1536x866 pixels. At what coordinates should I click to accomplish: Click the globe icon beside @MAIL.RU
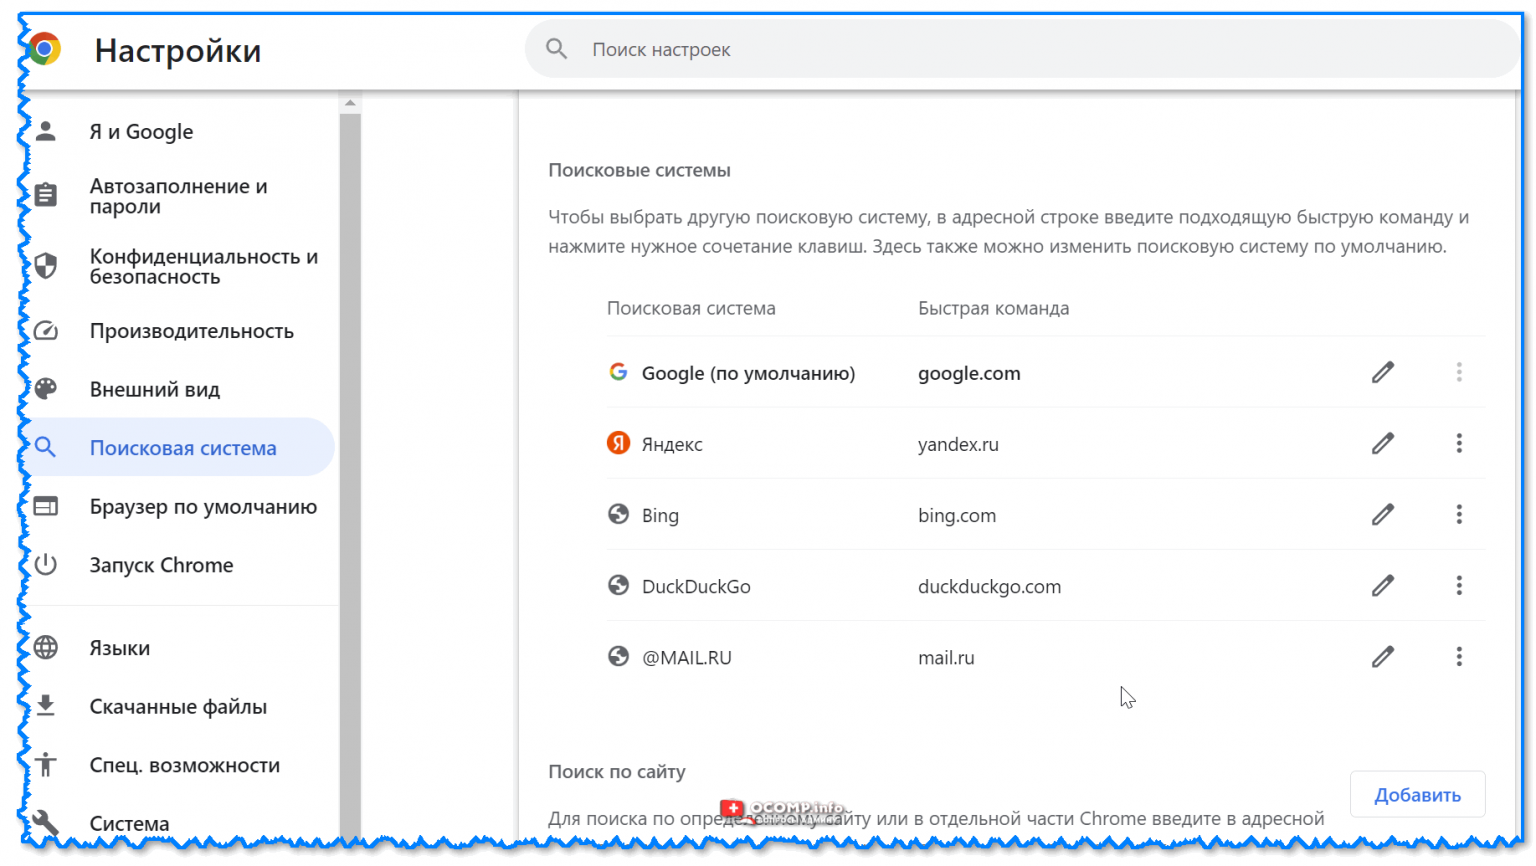[619, 656]
